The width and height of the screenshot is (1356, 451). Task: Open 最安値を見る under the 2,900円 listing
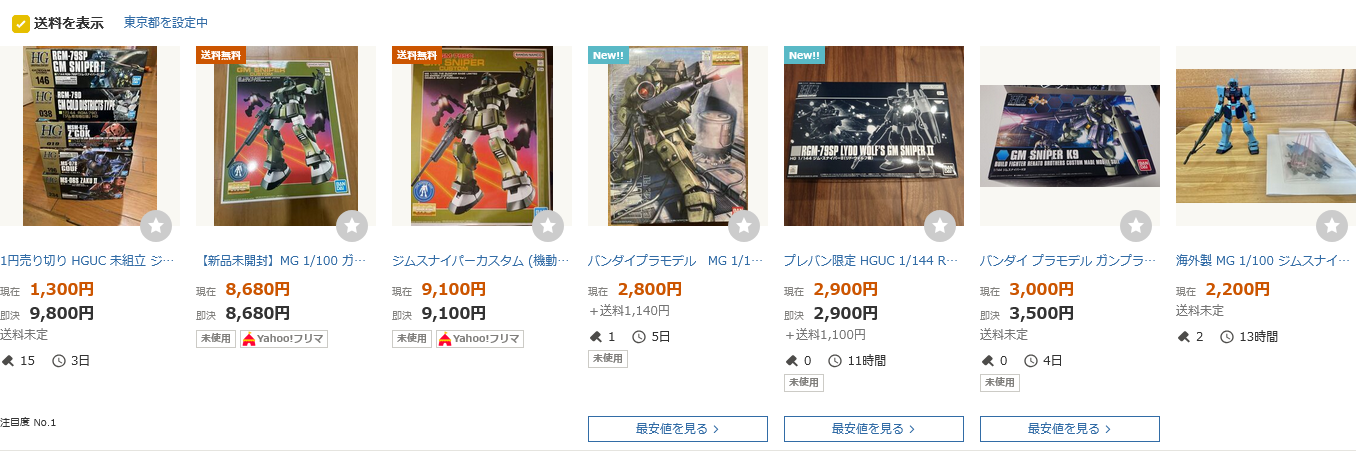(874, 429)
